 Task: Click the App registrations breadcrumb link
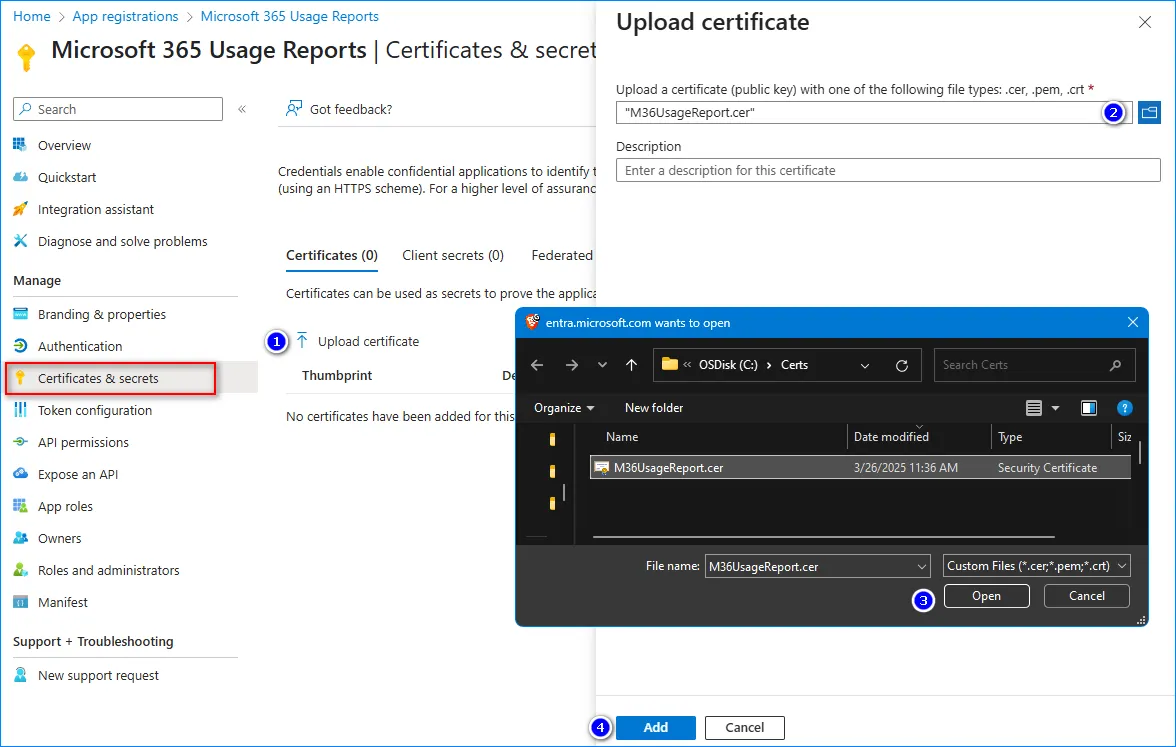point(125,16)
